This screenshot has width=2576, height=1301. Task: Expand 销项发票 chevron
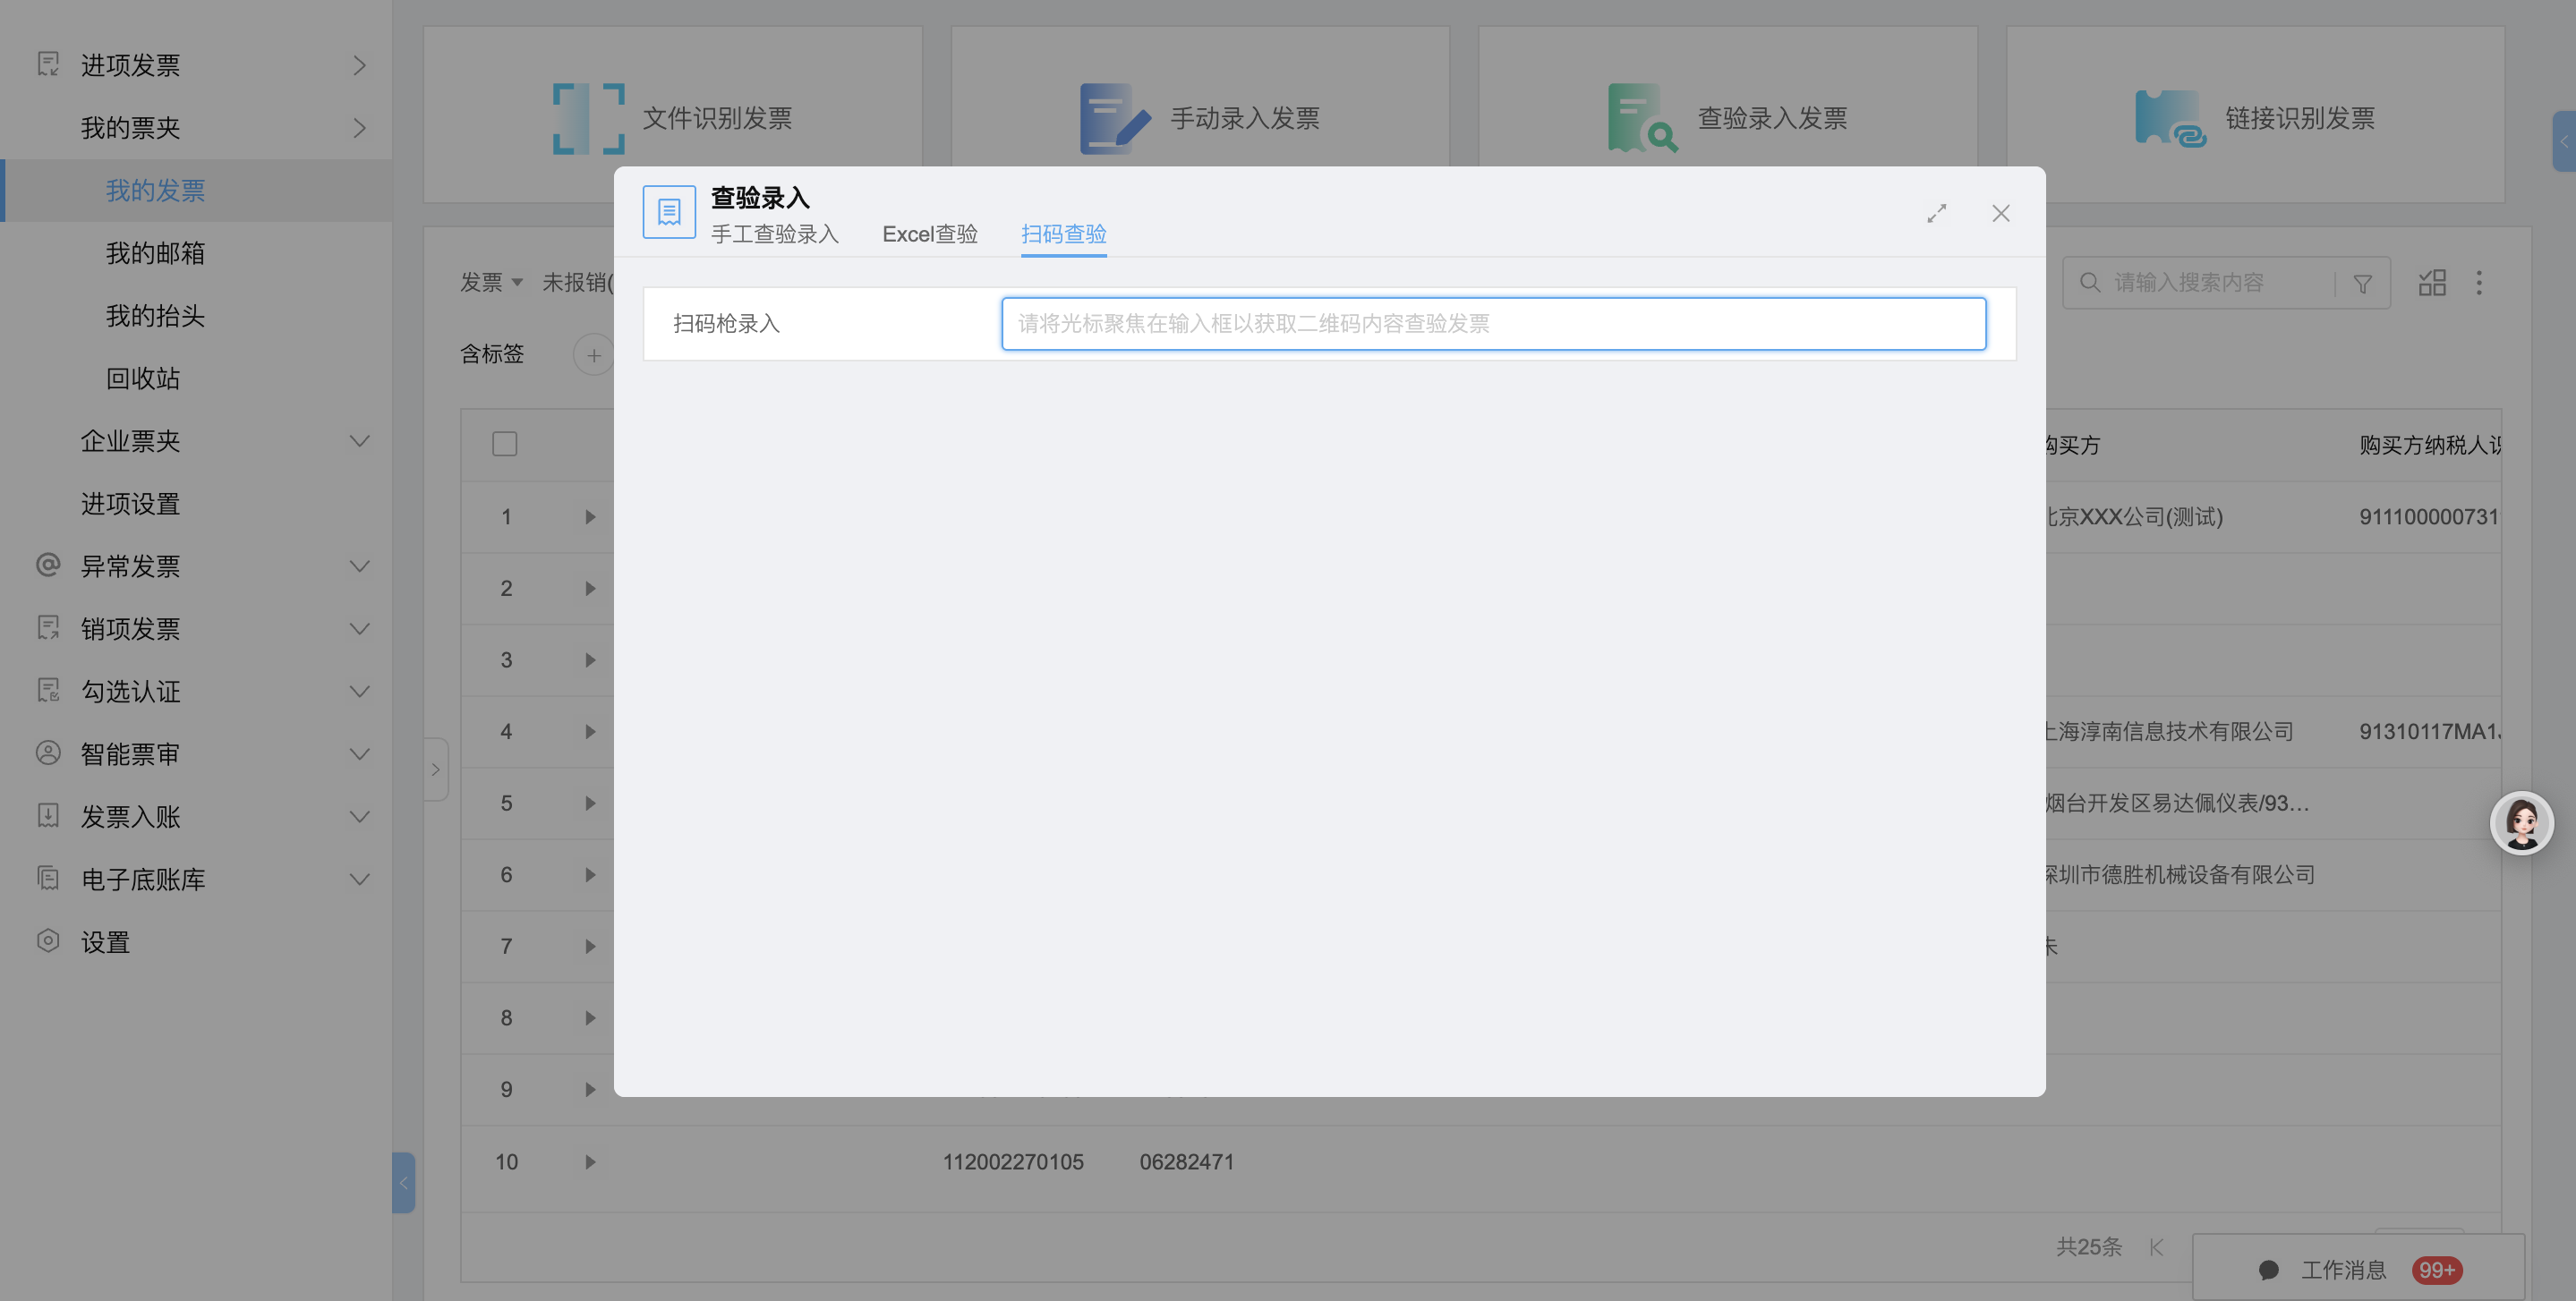(x=360, y=629)
